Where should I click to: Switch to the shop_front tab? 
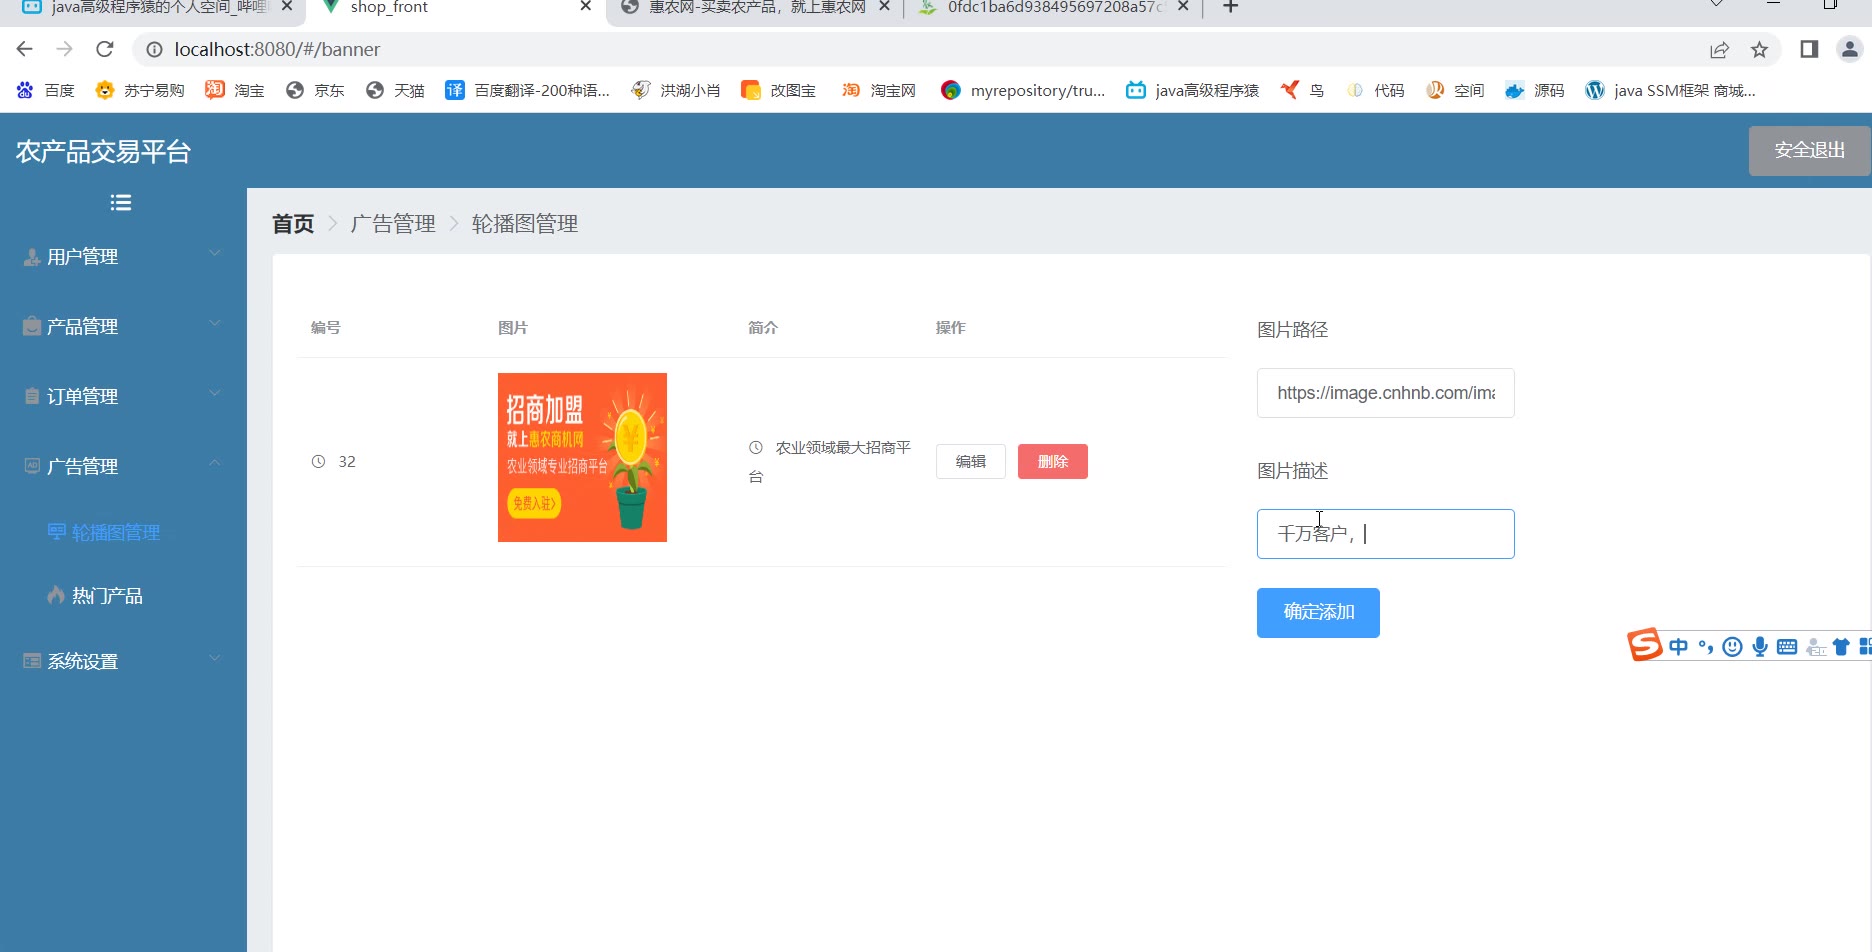coord(456,8)
